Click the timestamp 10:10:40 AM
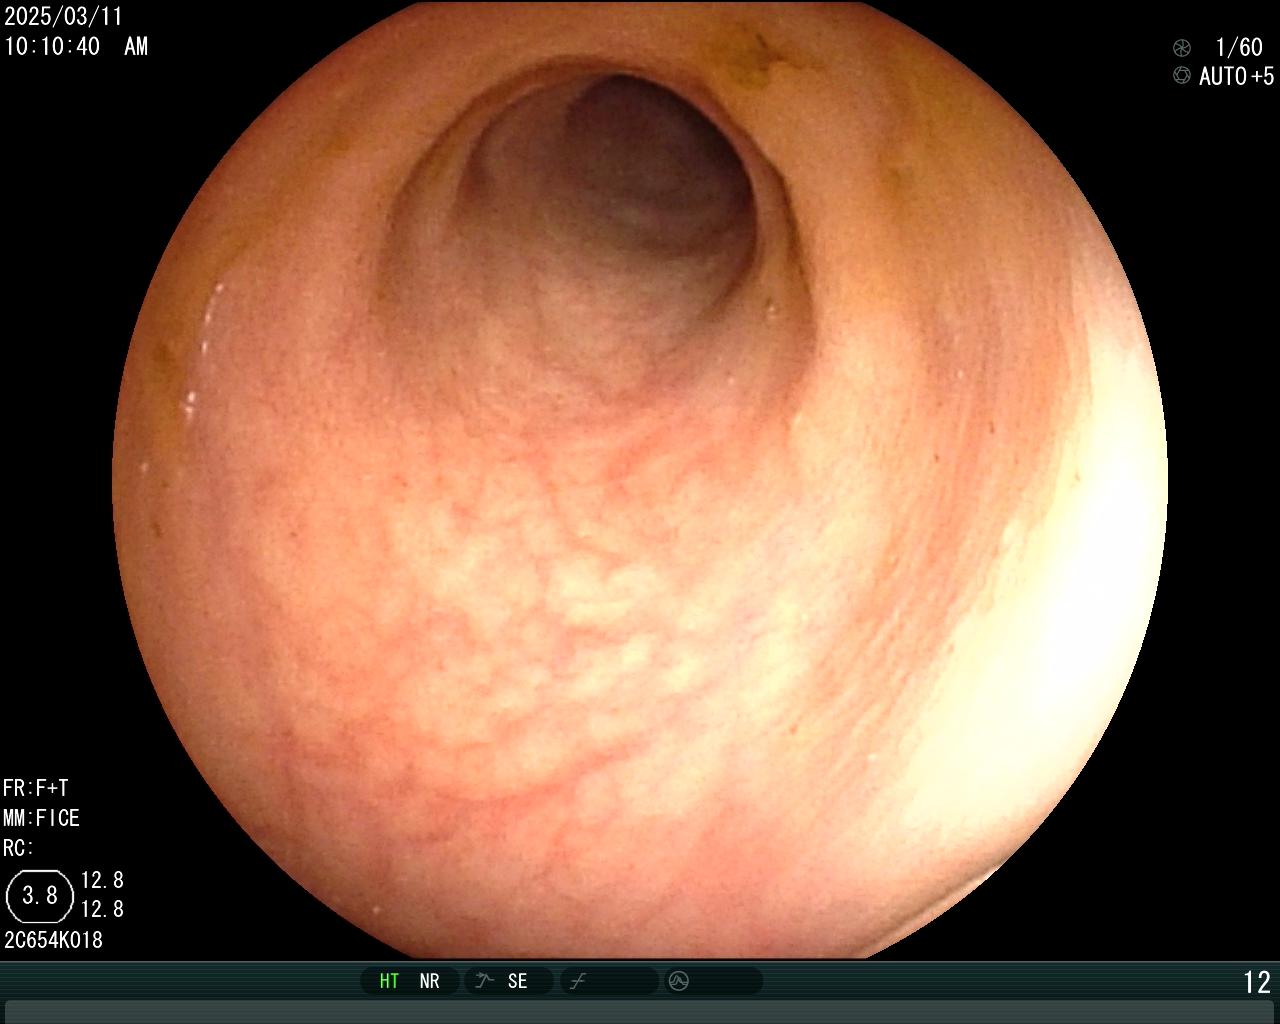The image size is (1280, 1024). coord(76,46)
